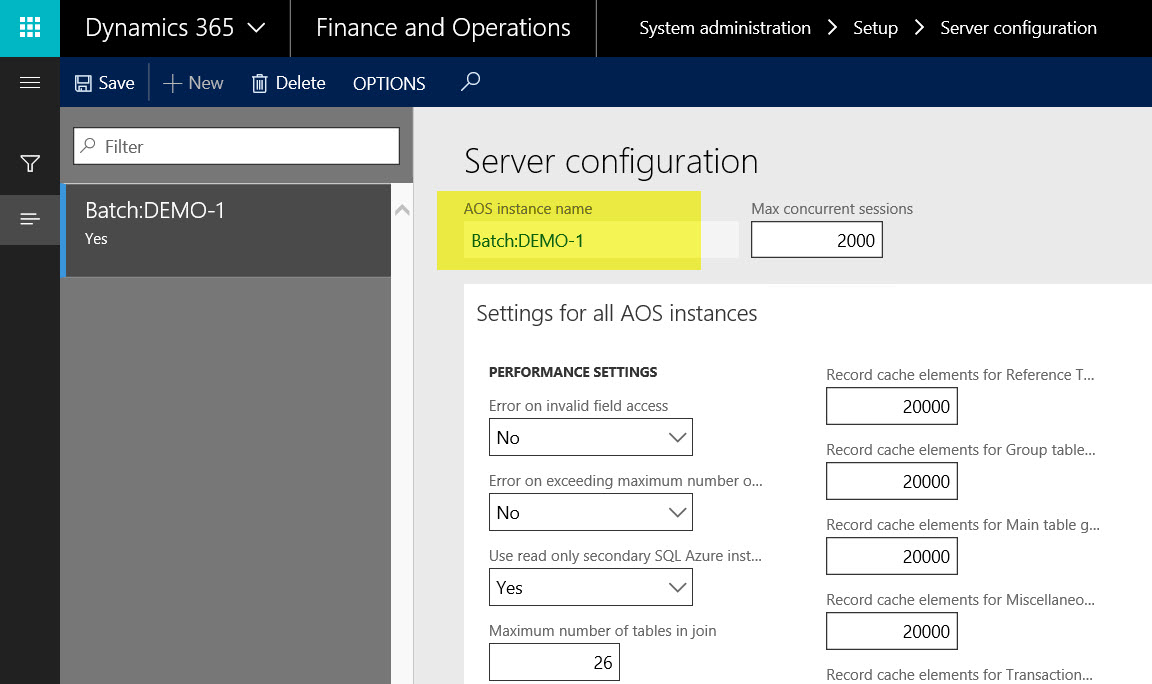Click Maximum number of tables in join field
Viewport: 1152px width, 684px height.
point(554,662)
